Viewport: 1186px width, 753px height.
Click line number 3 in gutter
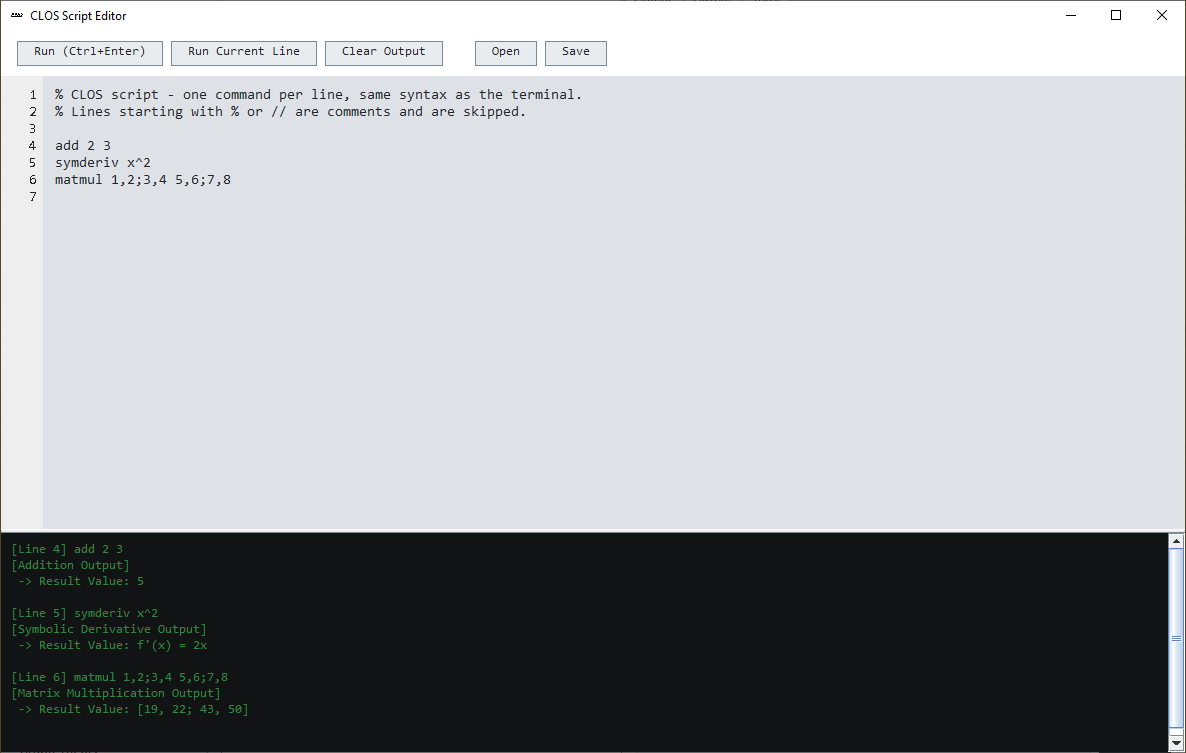point(33,129)
